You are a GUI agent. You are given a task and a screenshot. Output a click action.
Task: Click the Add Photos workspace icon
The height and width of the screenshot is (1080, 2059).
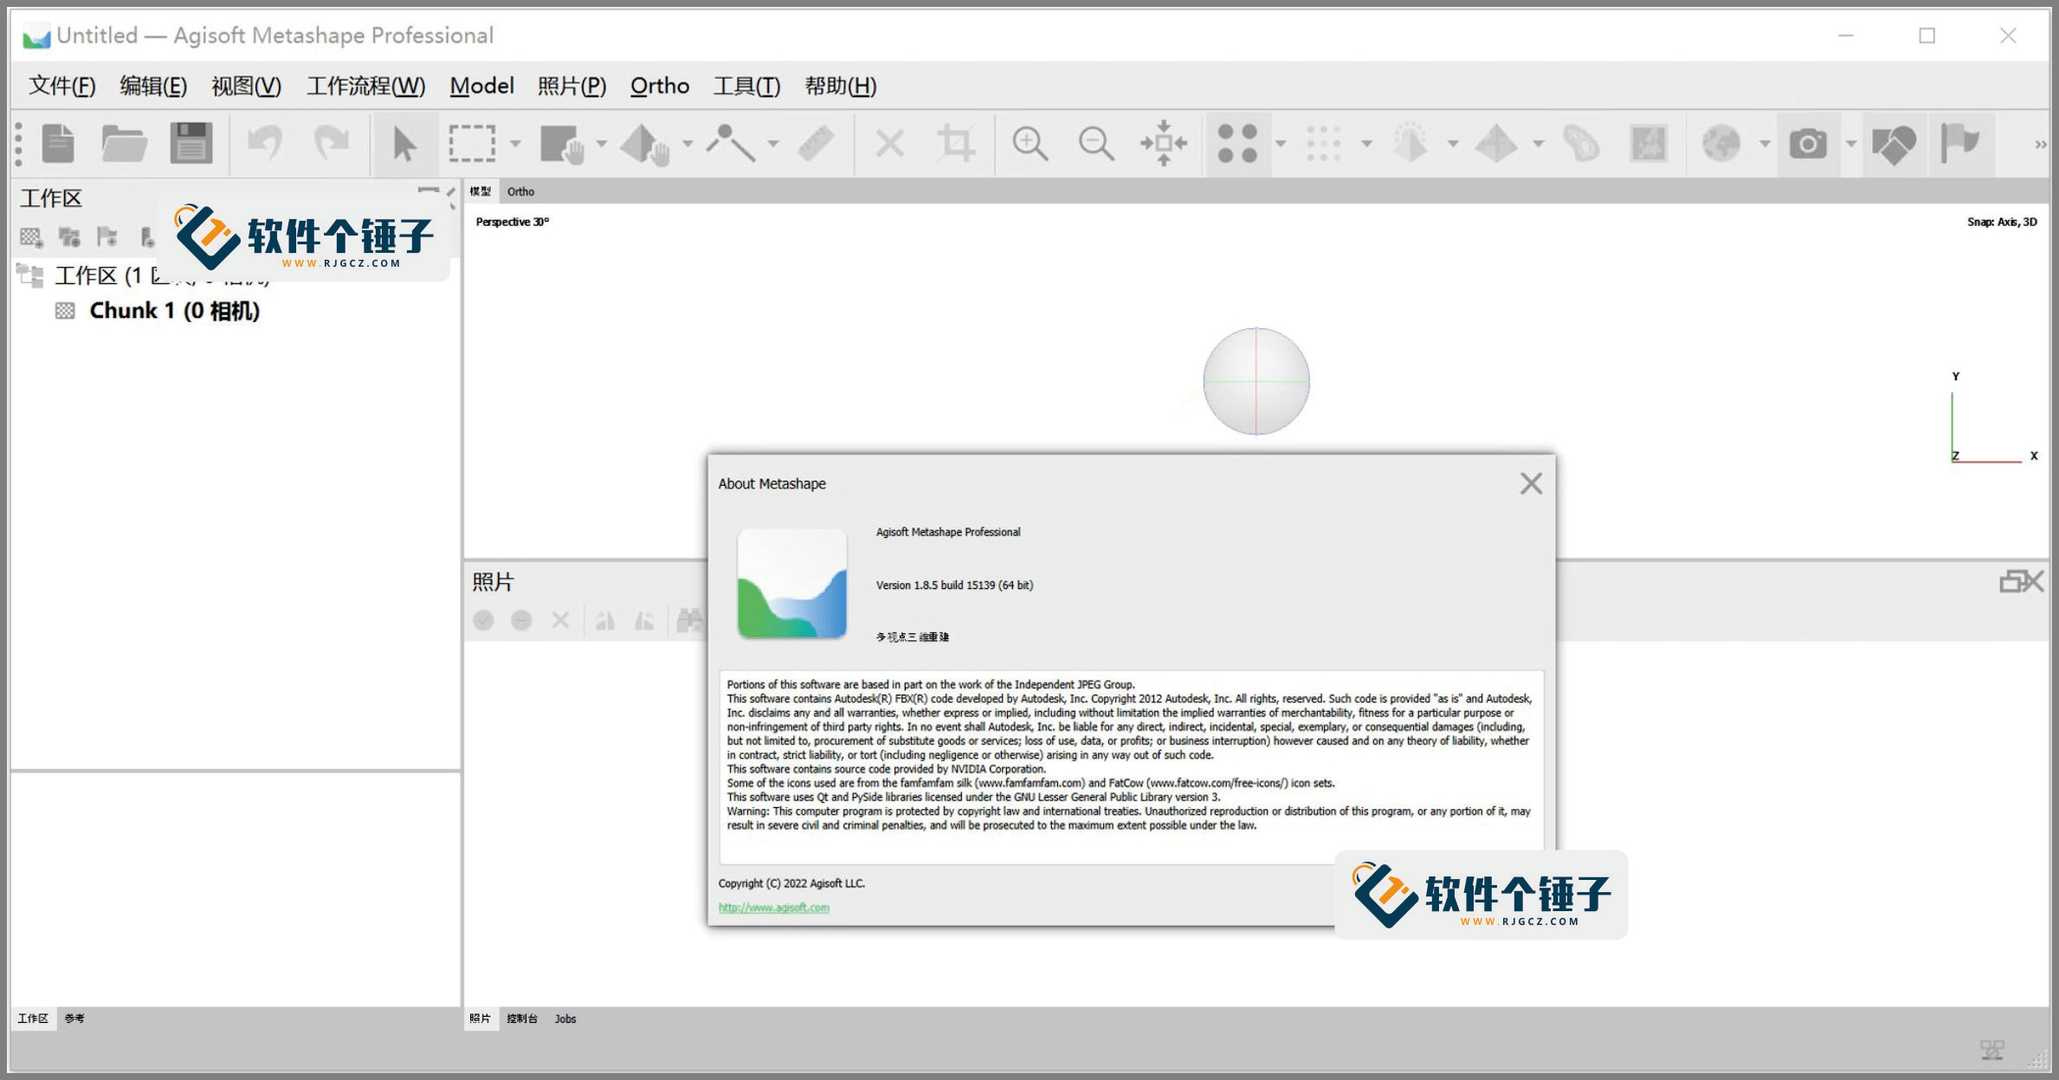pos(69,237)
